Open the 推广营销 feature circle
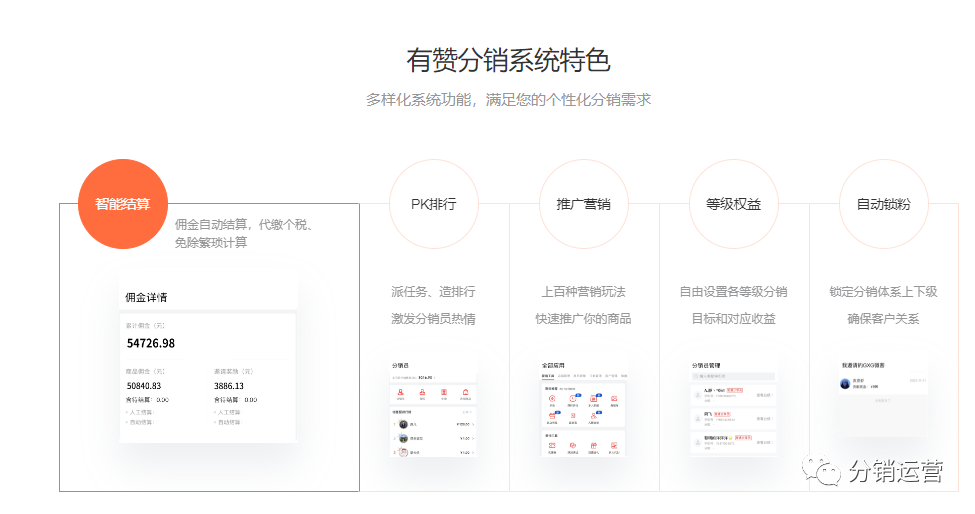The image size is (975, 514). (x=583, y=204)
